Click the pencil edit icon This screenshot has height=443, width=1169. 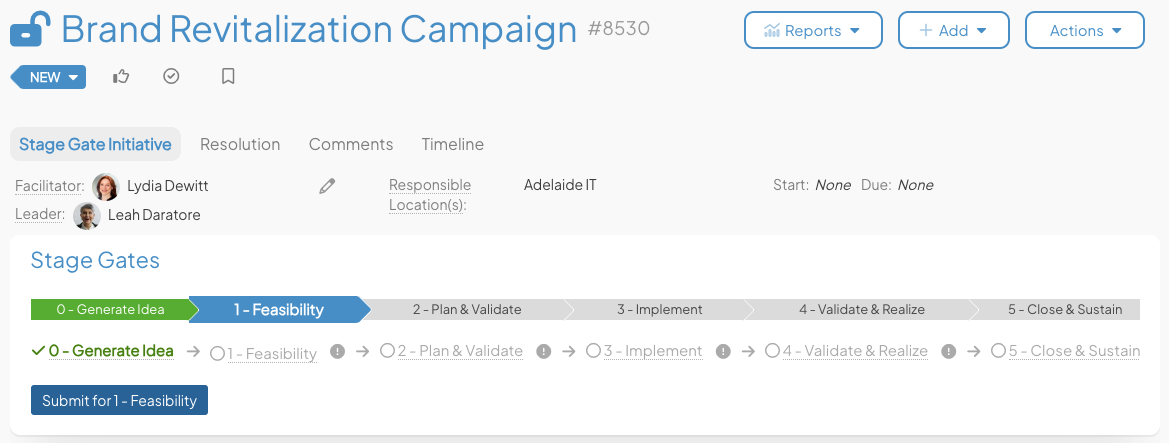327,186
